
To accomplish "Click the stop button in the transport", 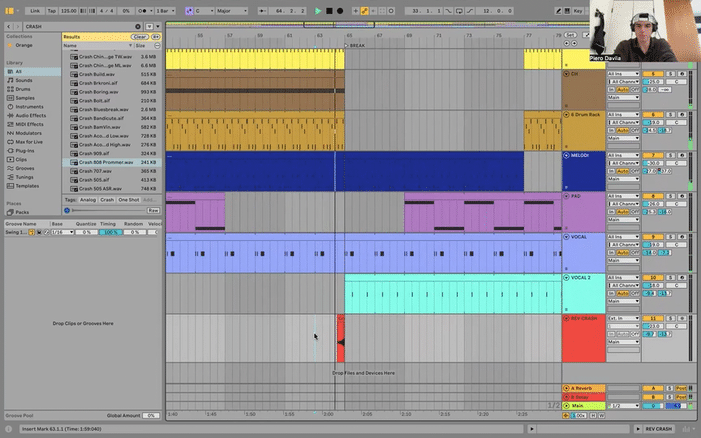I will [329, 11].
